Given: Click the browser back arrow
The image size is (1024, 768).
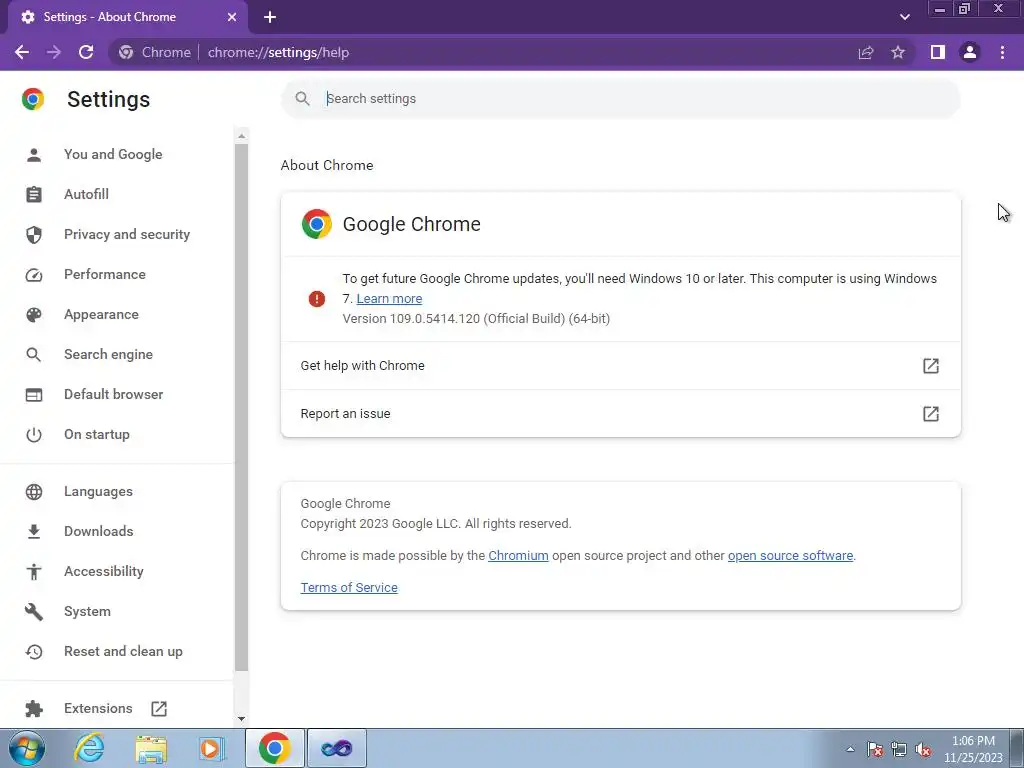Looking at the screenshot, I should click(22, 52).
